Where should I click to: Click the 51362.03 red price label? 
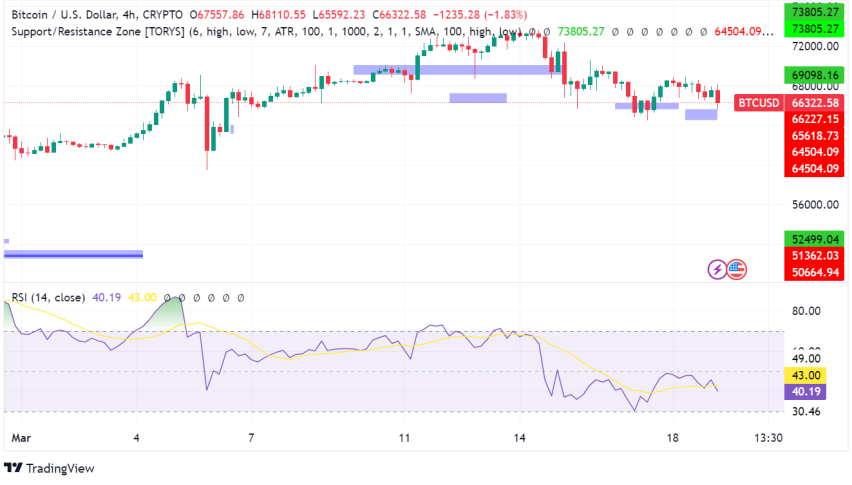814,255
